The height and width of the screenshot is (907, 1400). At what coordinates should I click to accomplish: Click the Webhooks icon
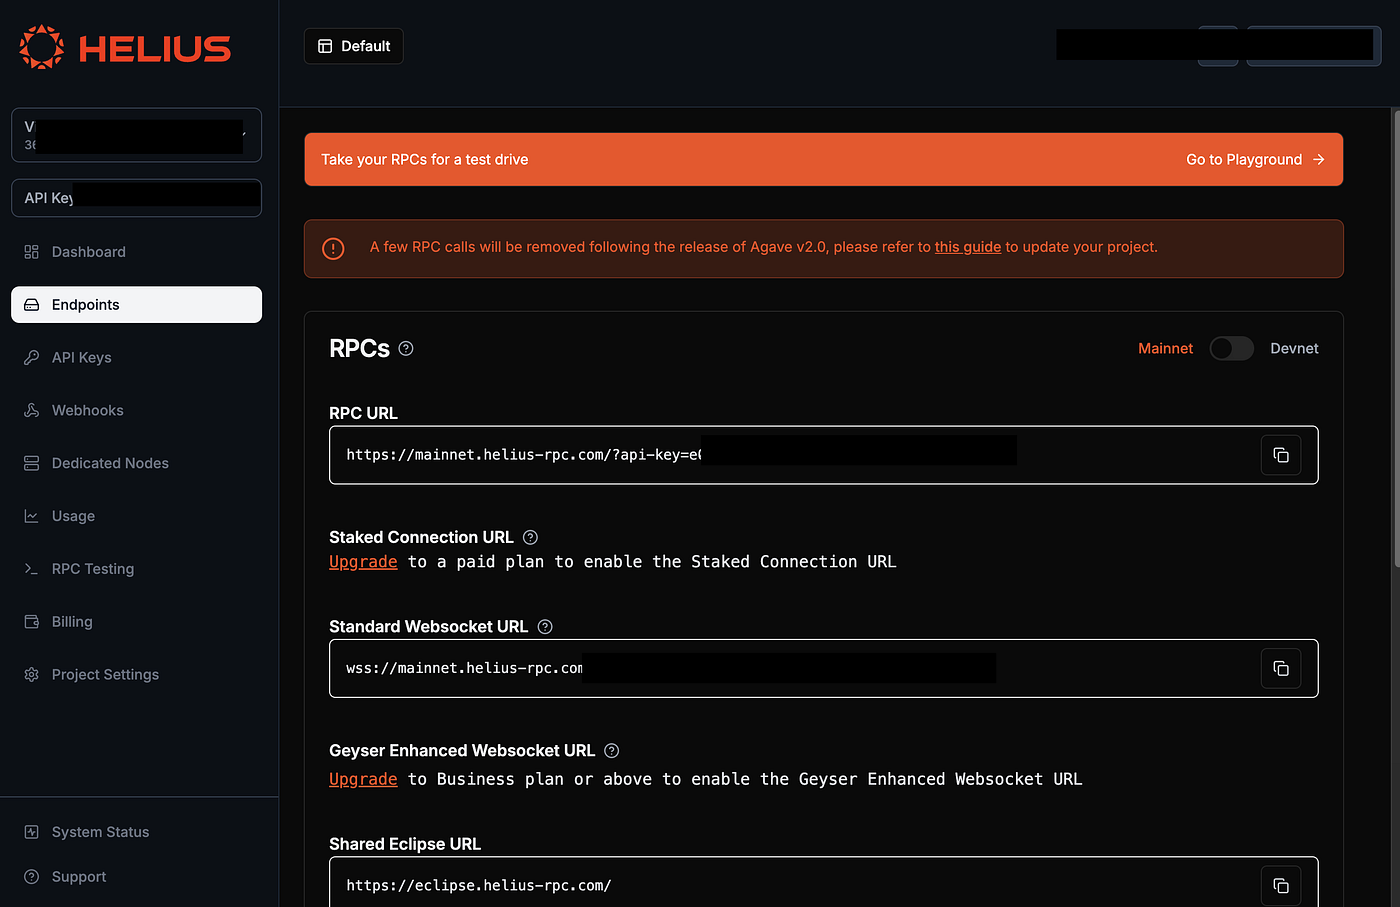point(31,411)
